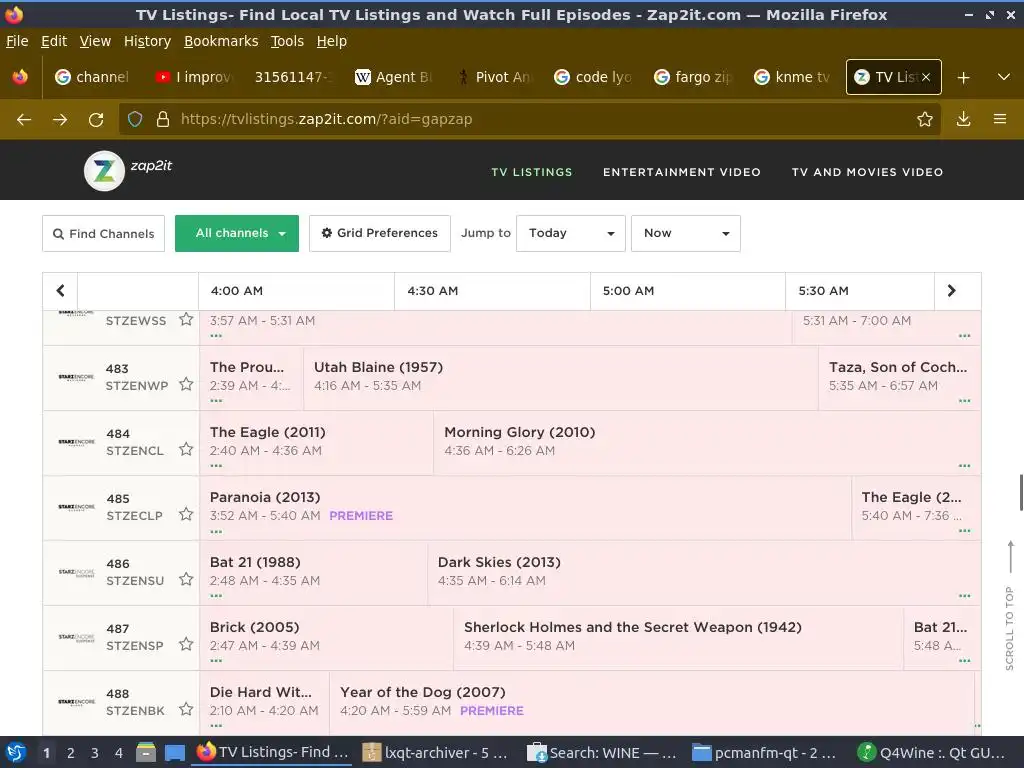The height and width of the screenshot is (768, 1024).
Task: Open Firefox downloads panel
Action: 963,119
